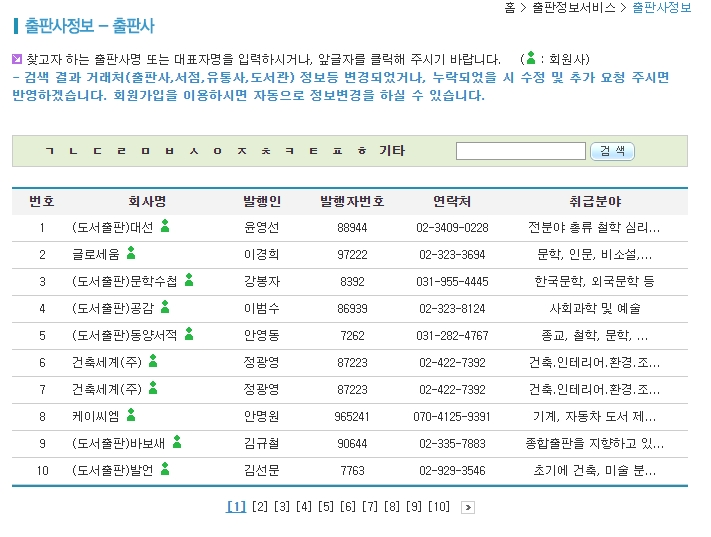
Task: Open publisher 케이씨엠
Action: [x=96, y=416]
